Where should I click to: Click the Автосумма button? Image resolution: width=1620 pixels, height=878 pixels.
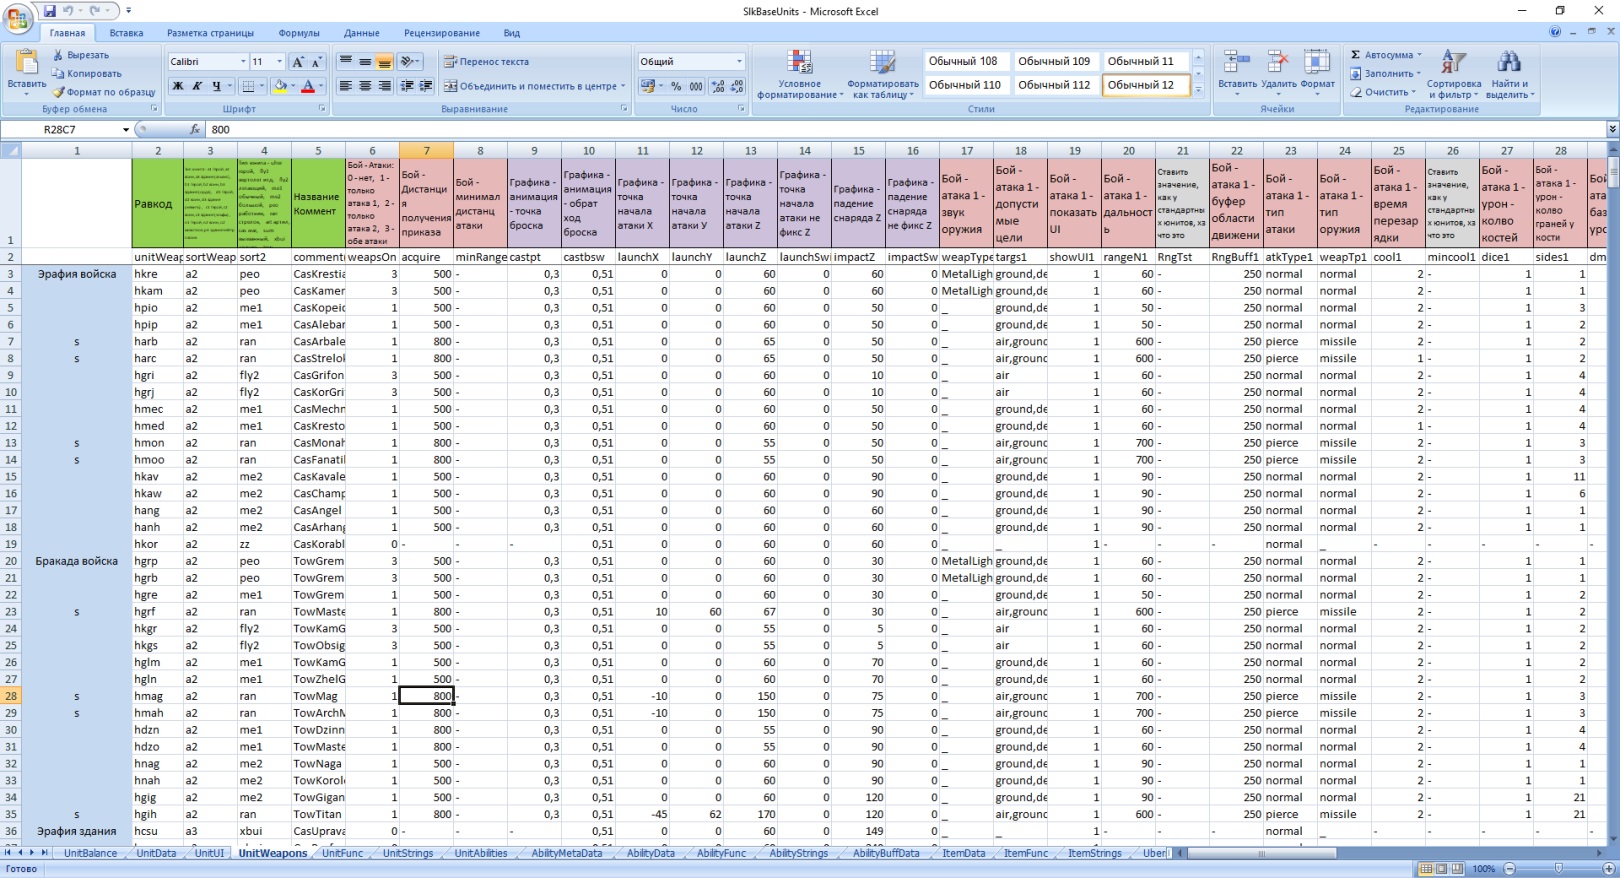point(1382,55)
